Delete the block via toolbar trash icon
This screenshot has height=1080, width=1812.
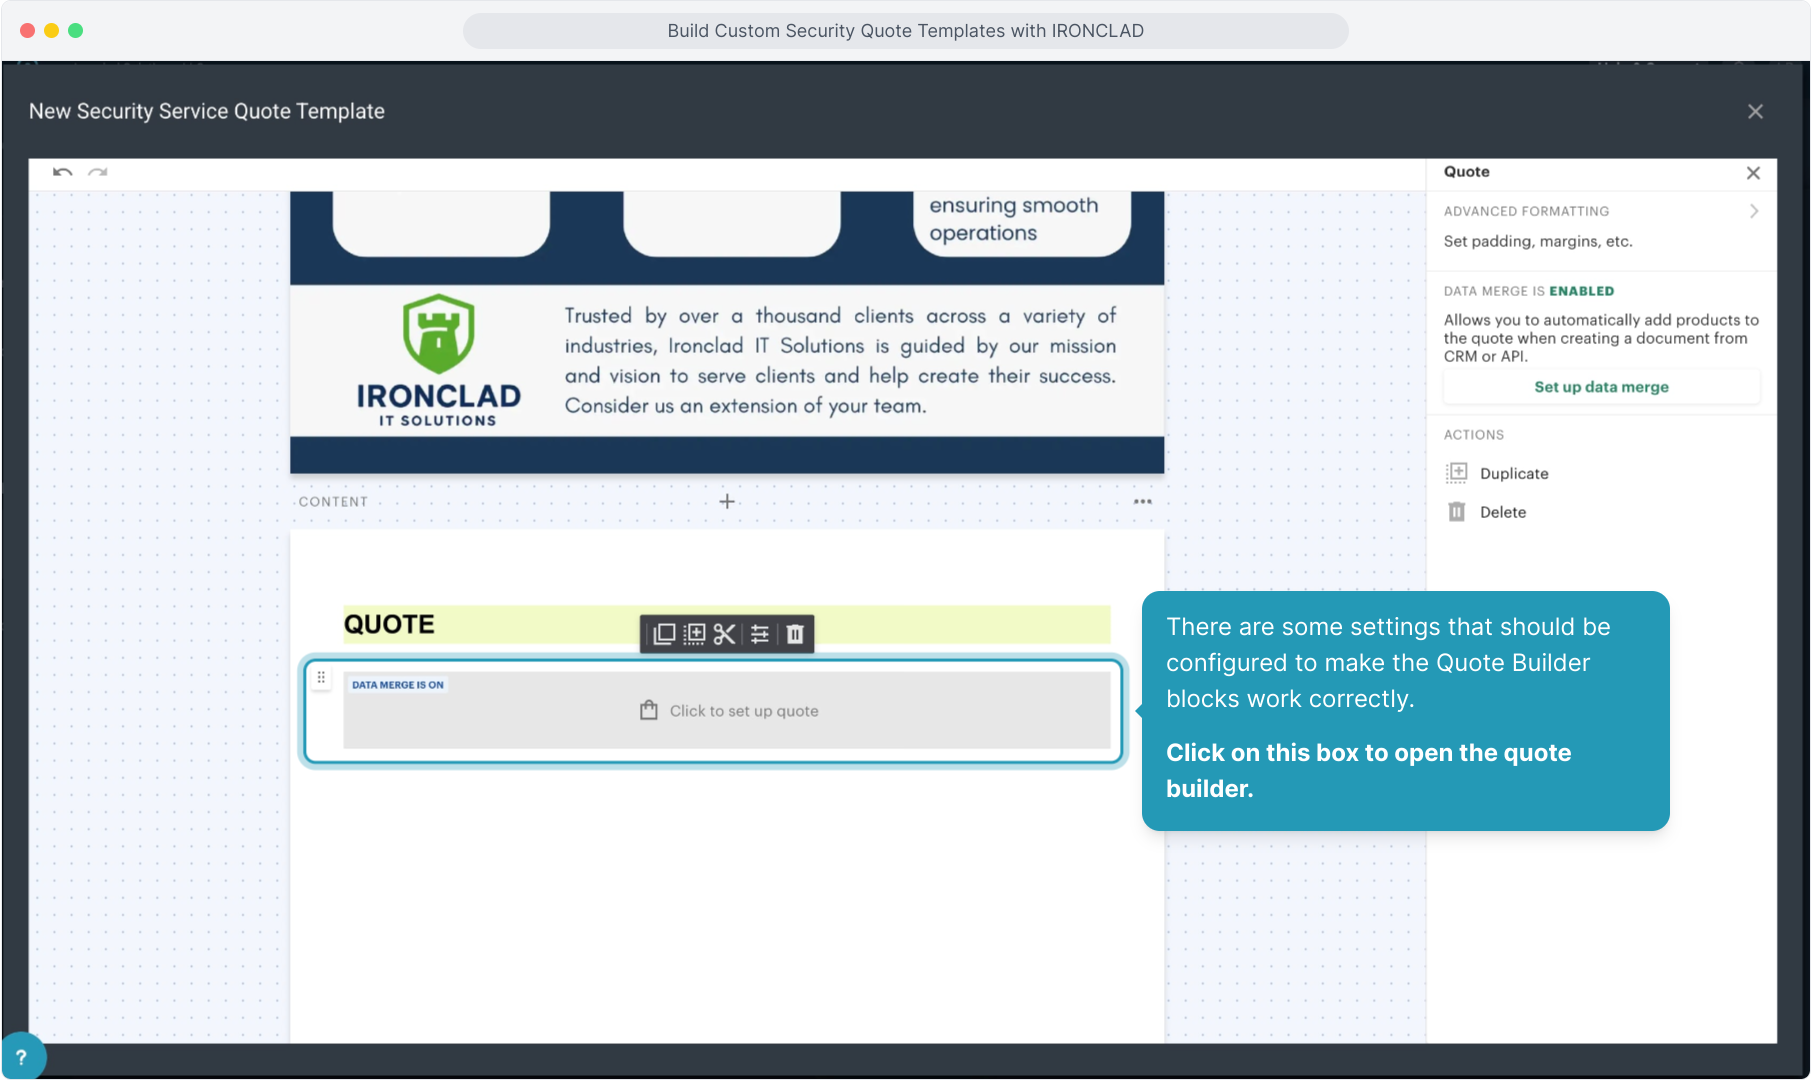(795, 634)
